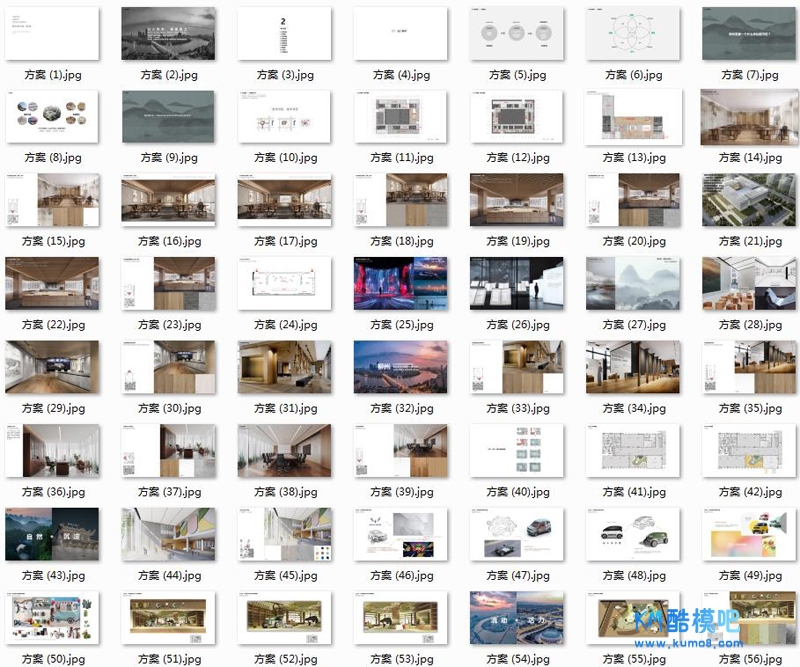Click the tea room rendering 方案 (14).jpg
This screenshot has width=800, height=667.
click(x=748, y=117)
